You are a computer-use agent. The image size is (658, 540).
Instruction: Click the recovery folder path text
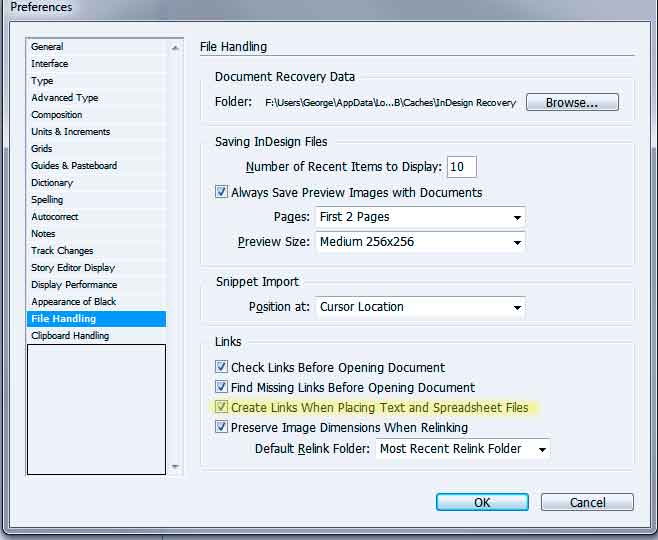point(390,103)
